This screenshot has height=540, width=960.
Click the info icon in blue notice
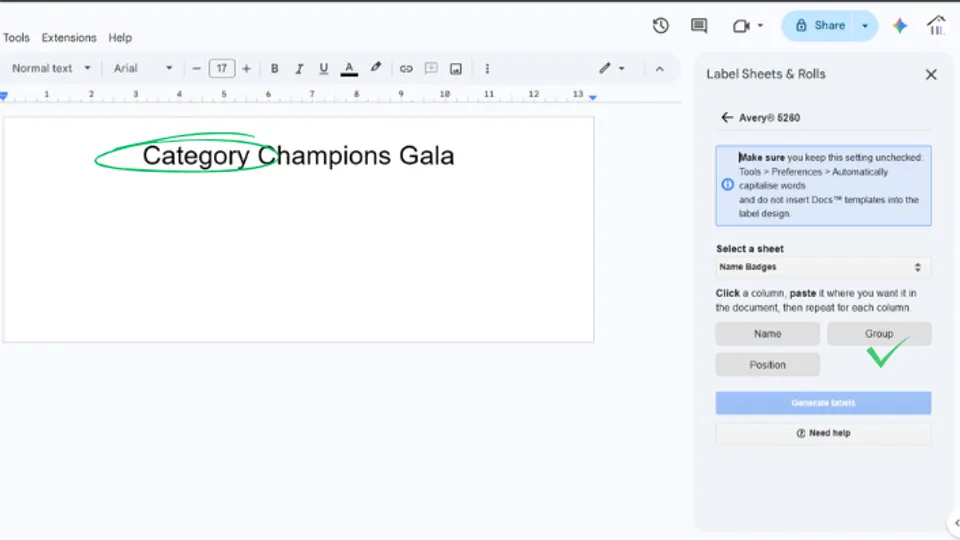click(727, 185)
